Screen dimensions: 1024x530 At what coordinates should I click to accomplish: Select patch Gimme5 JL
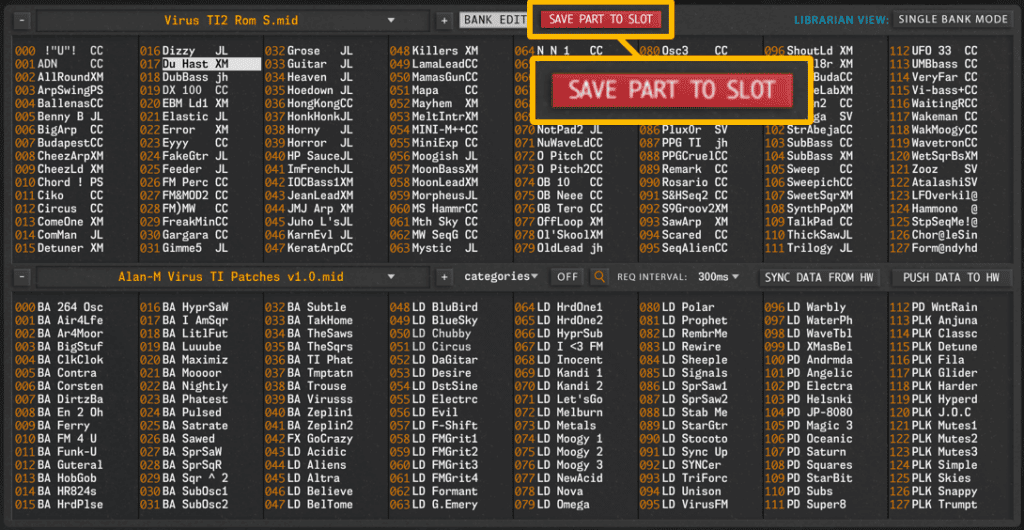pyautogui.click(x=184, y=248)
